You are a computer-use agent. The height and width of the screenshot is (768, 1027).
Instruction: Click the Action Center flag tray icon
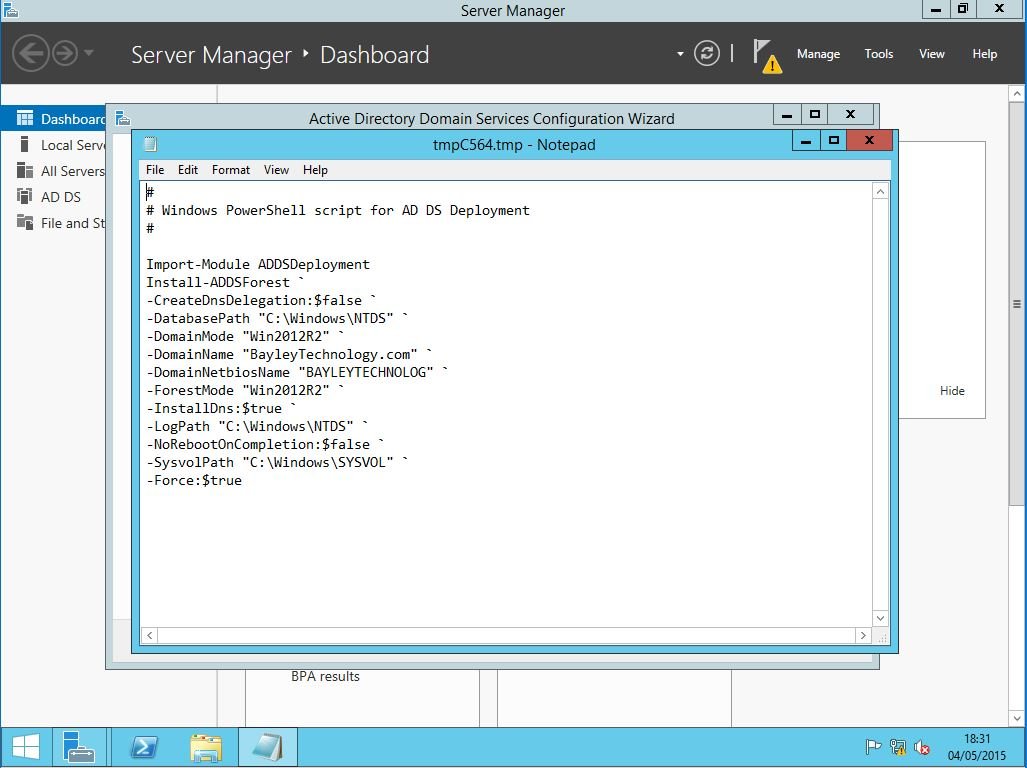point(873,747)
